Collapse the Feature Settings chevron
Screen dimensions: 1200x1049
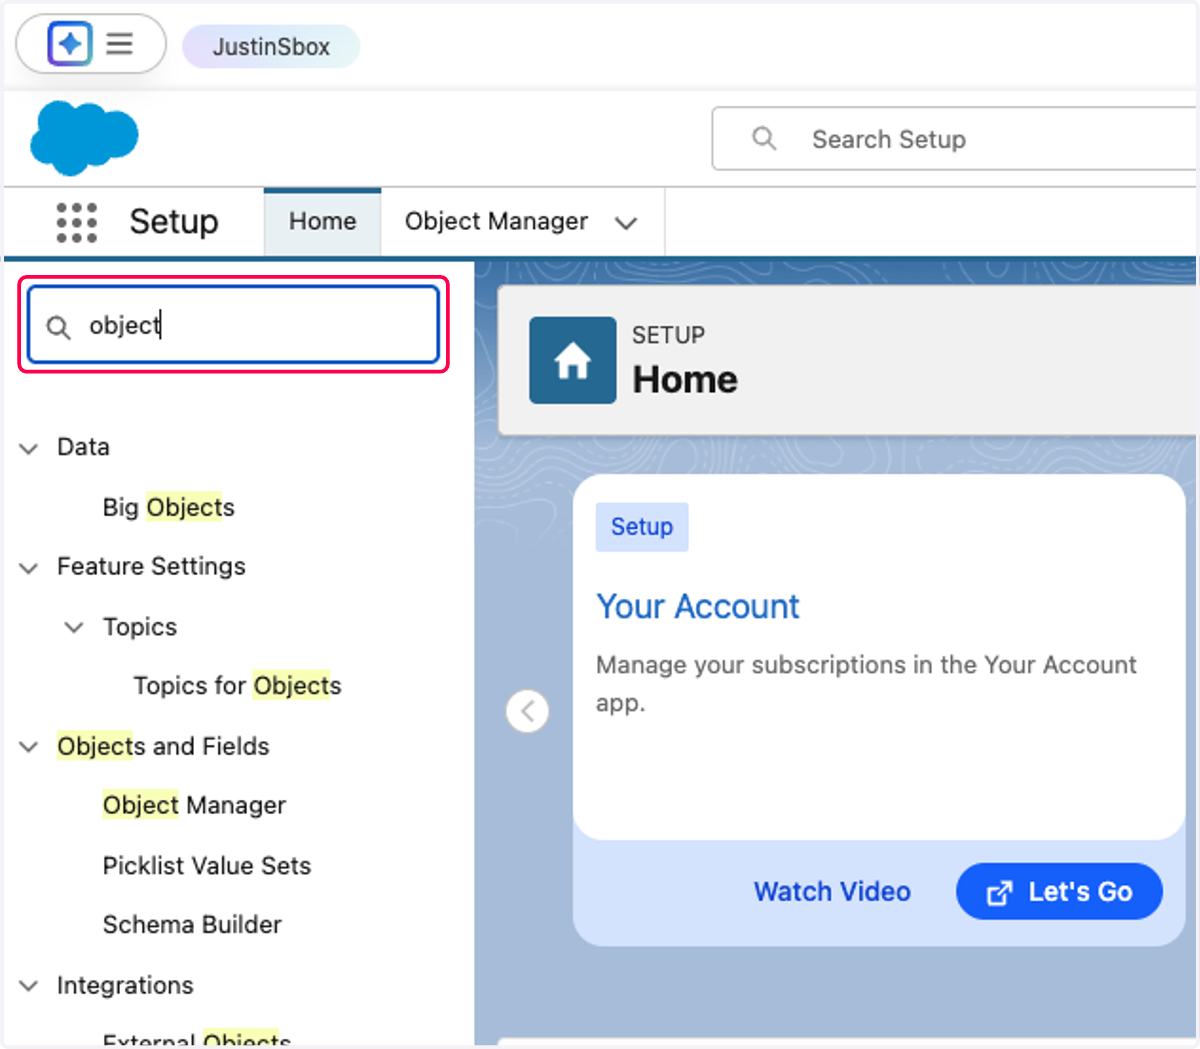coord(29,568)
